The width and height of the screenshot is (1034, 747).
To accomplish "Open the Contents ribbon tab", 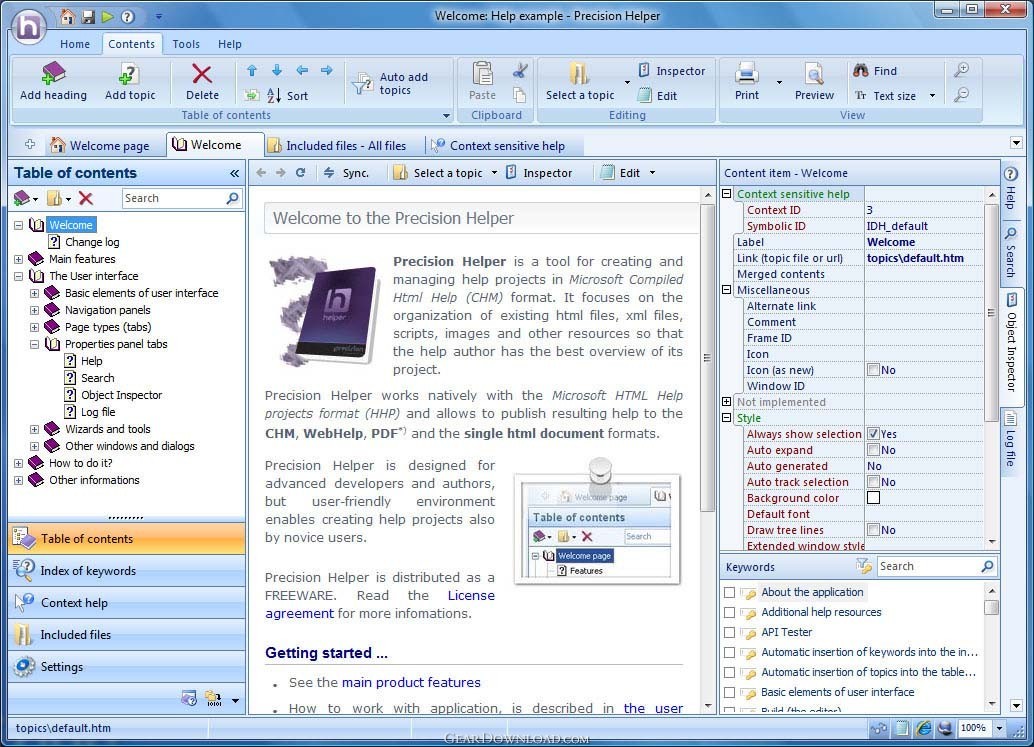I will [131, 44].
